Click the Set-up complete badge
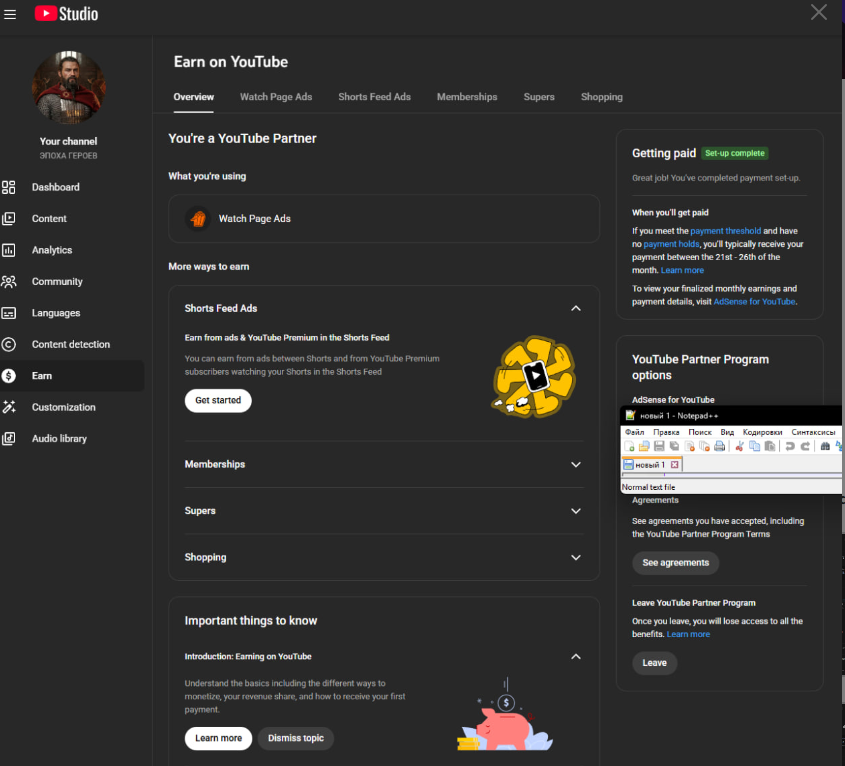The width and height of the screenshot is (845, 766). tap(735, 153)
